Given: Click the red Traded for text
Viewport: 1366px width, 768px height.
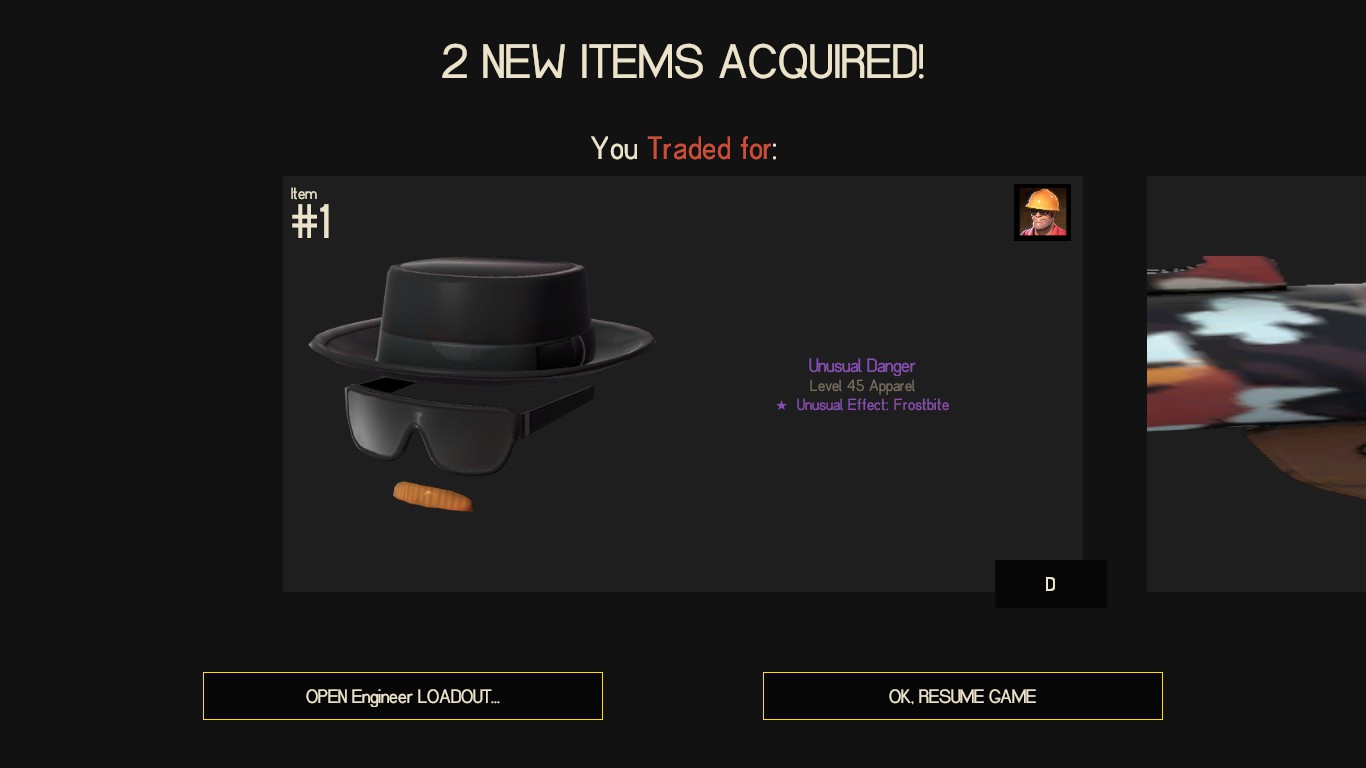Looking at the screenshot, I should click(x=709, y=149).
